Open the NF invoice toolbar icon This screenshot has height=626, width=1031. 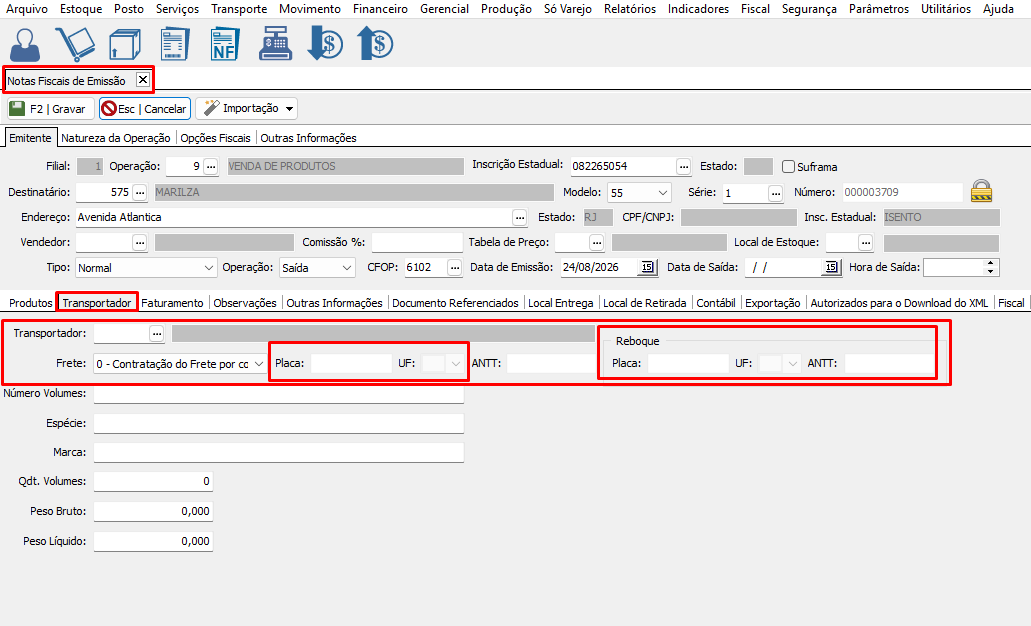224,45
